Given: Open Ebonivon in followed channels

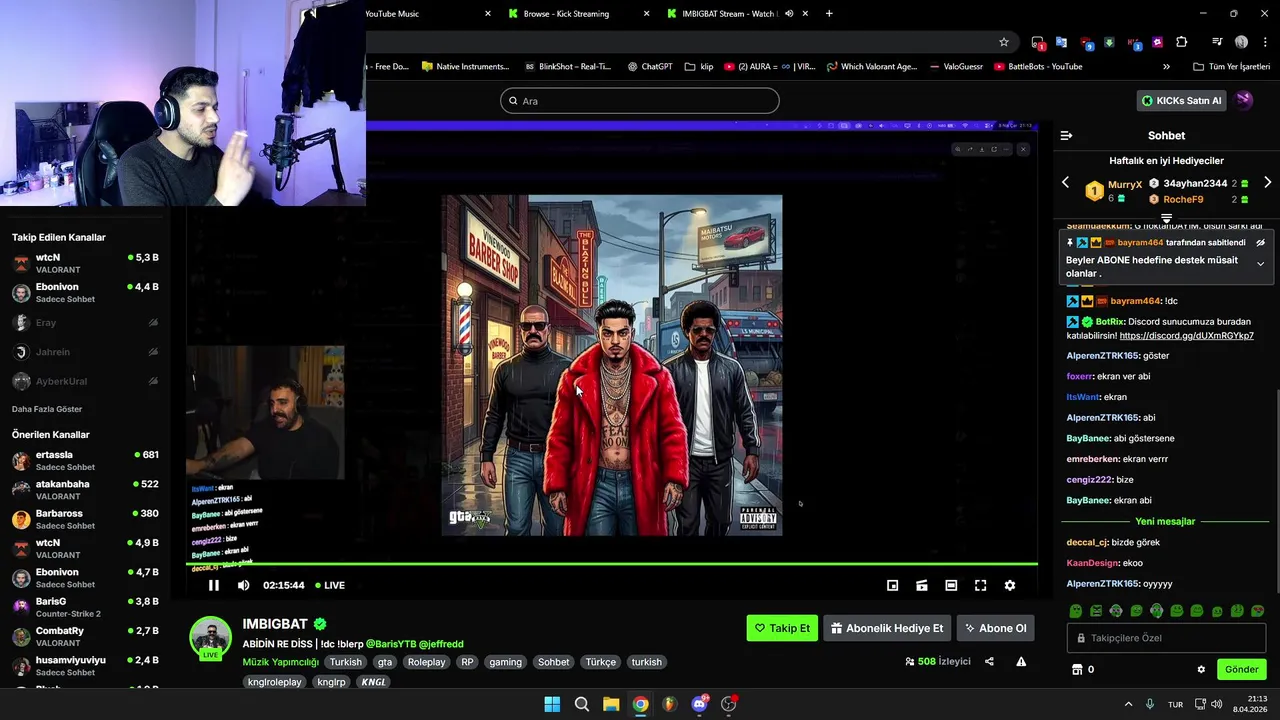Looking at the screenshot, I should (85, 292).
